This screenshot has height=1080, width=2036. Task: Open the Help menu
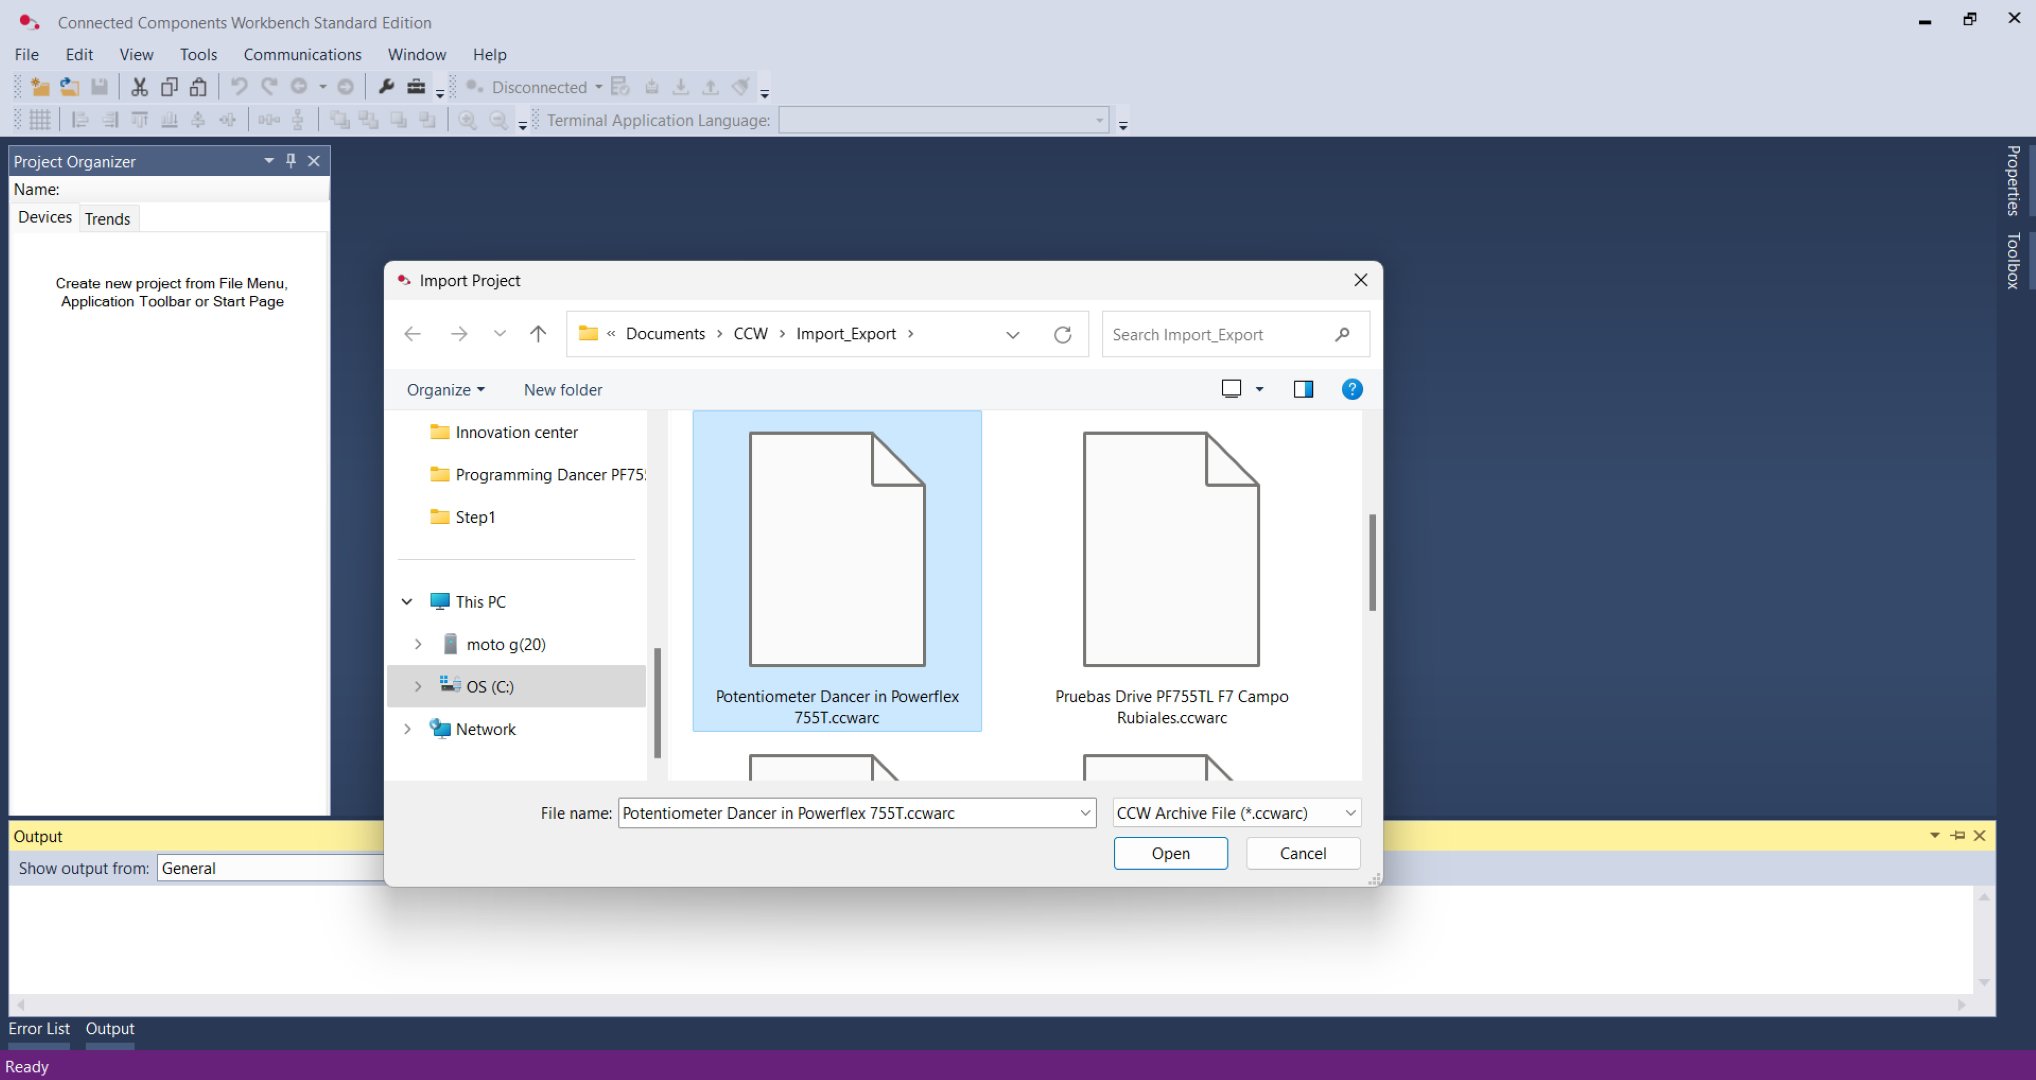click(489, 54)
